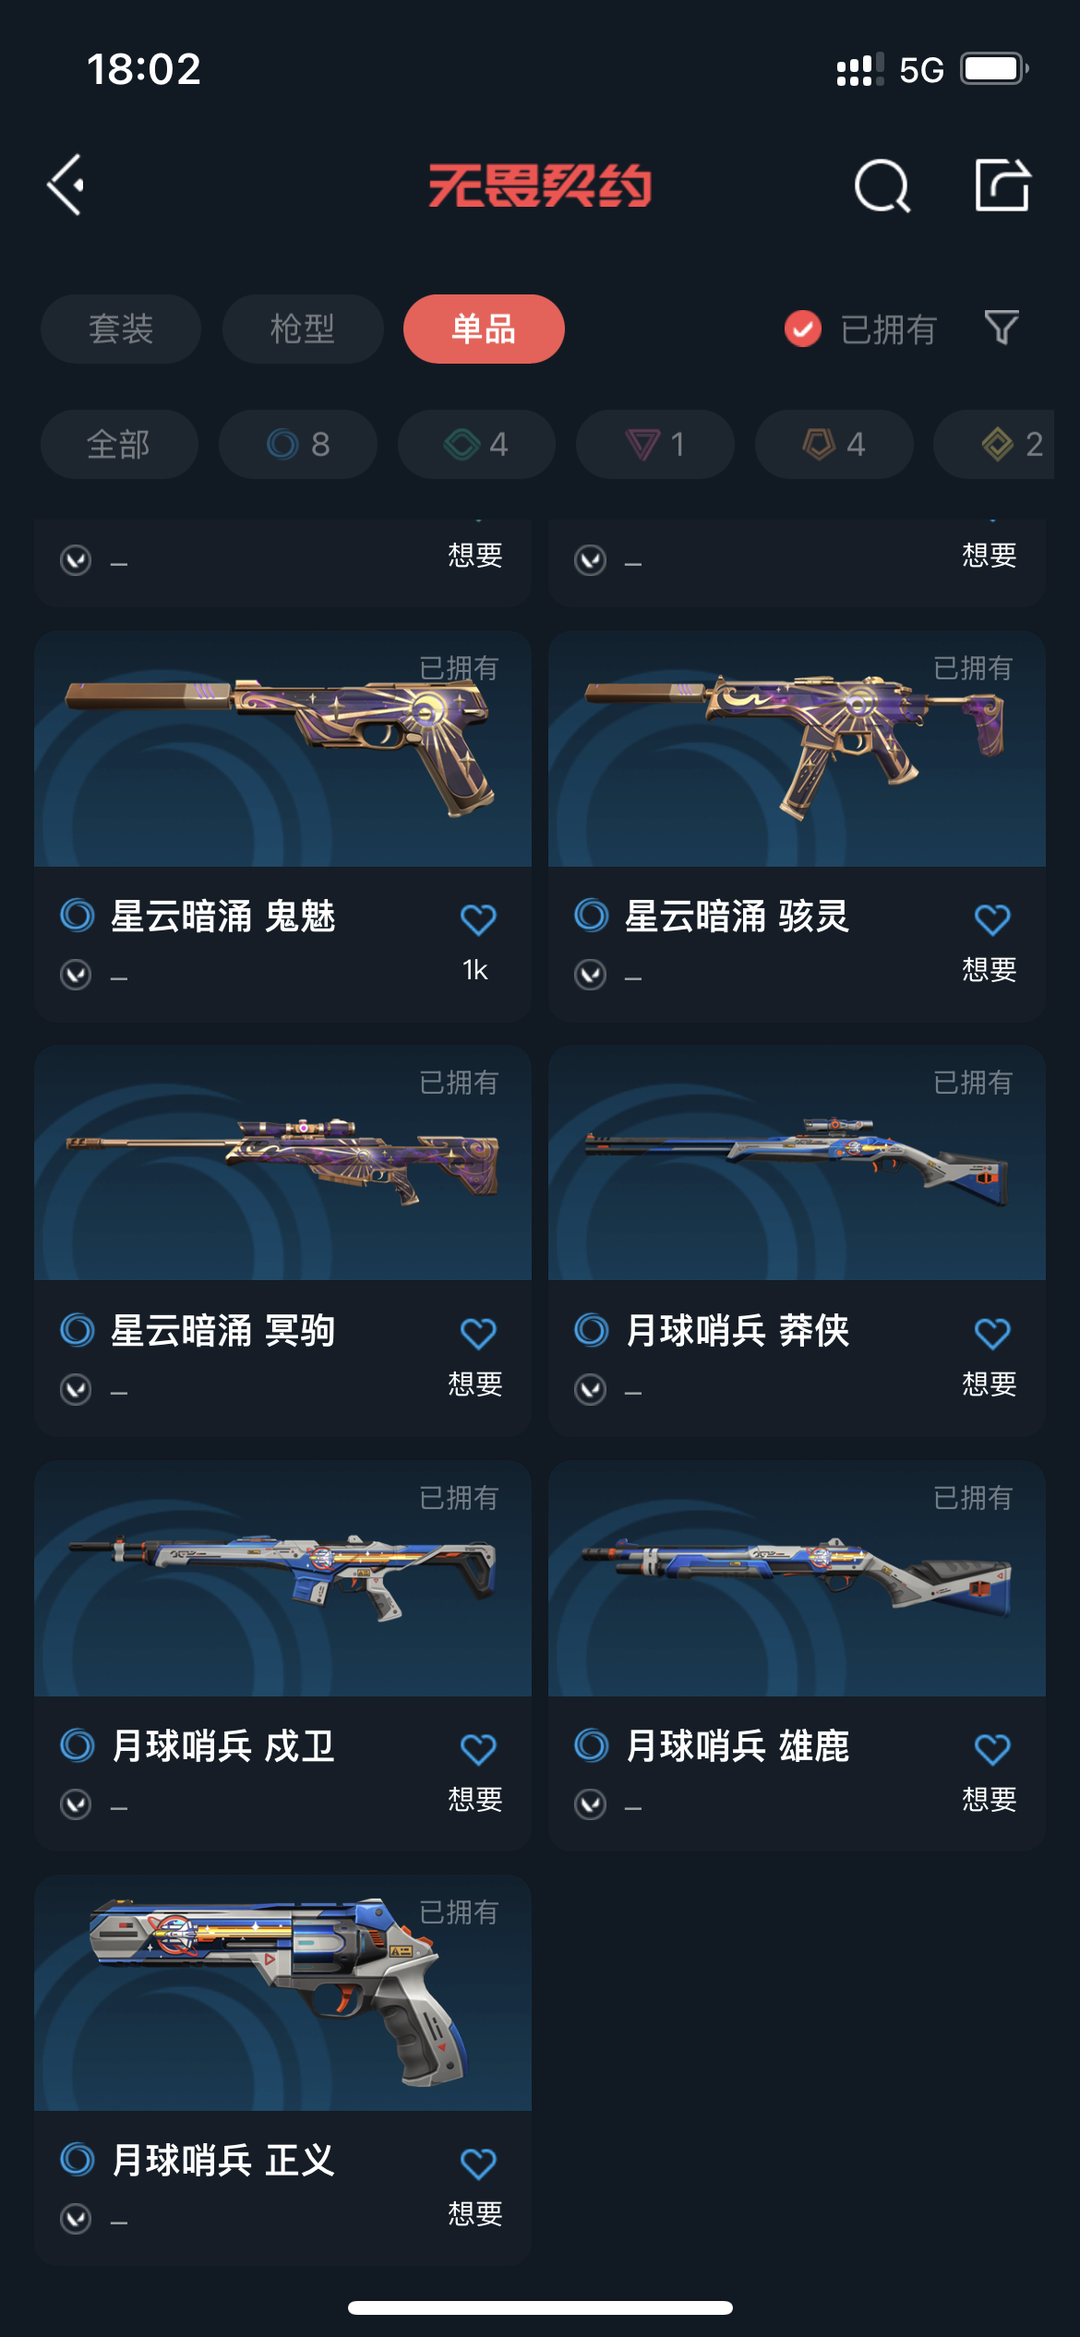Toggle the 已拥有 owned checkbox

click(x=803, y=328)
